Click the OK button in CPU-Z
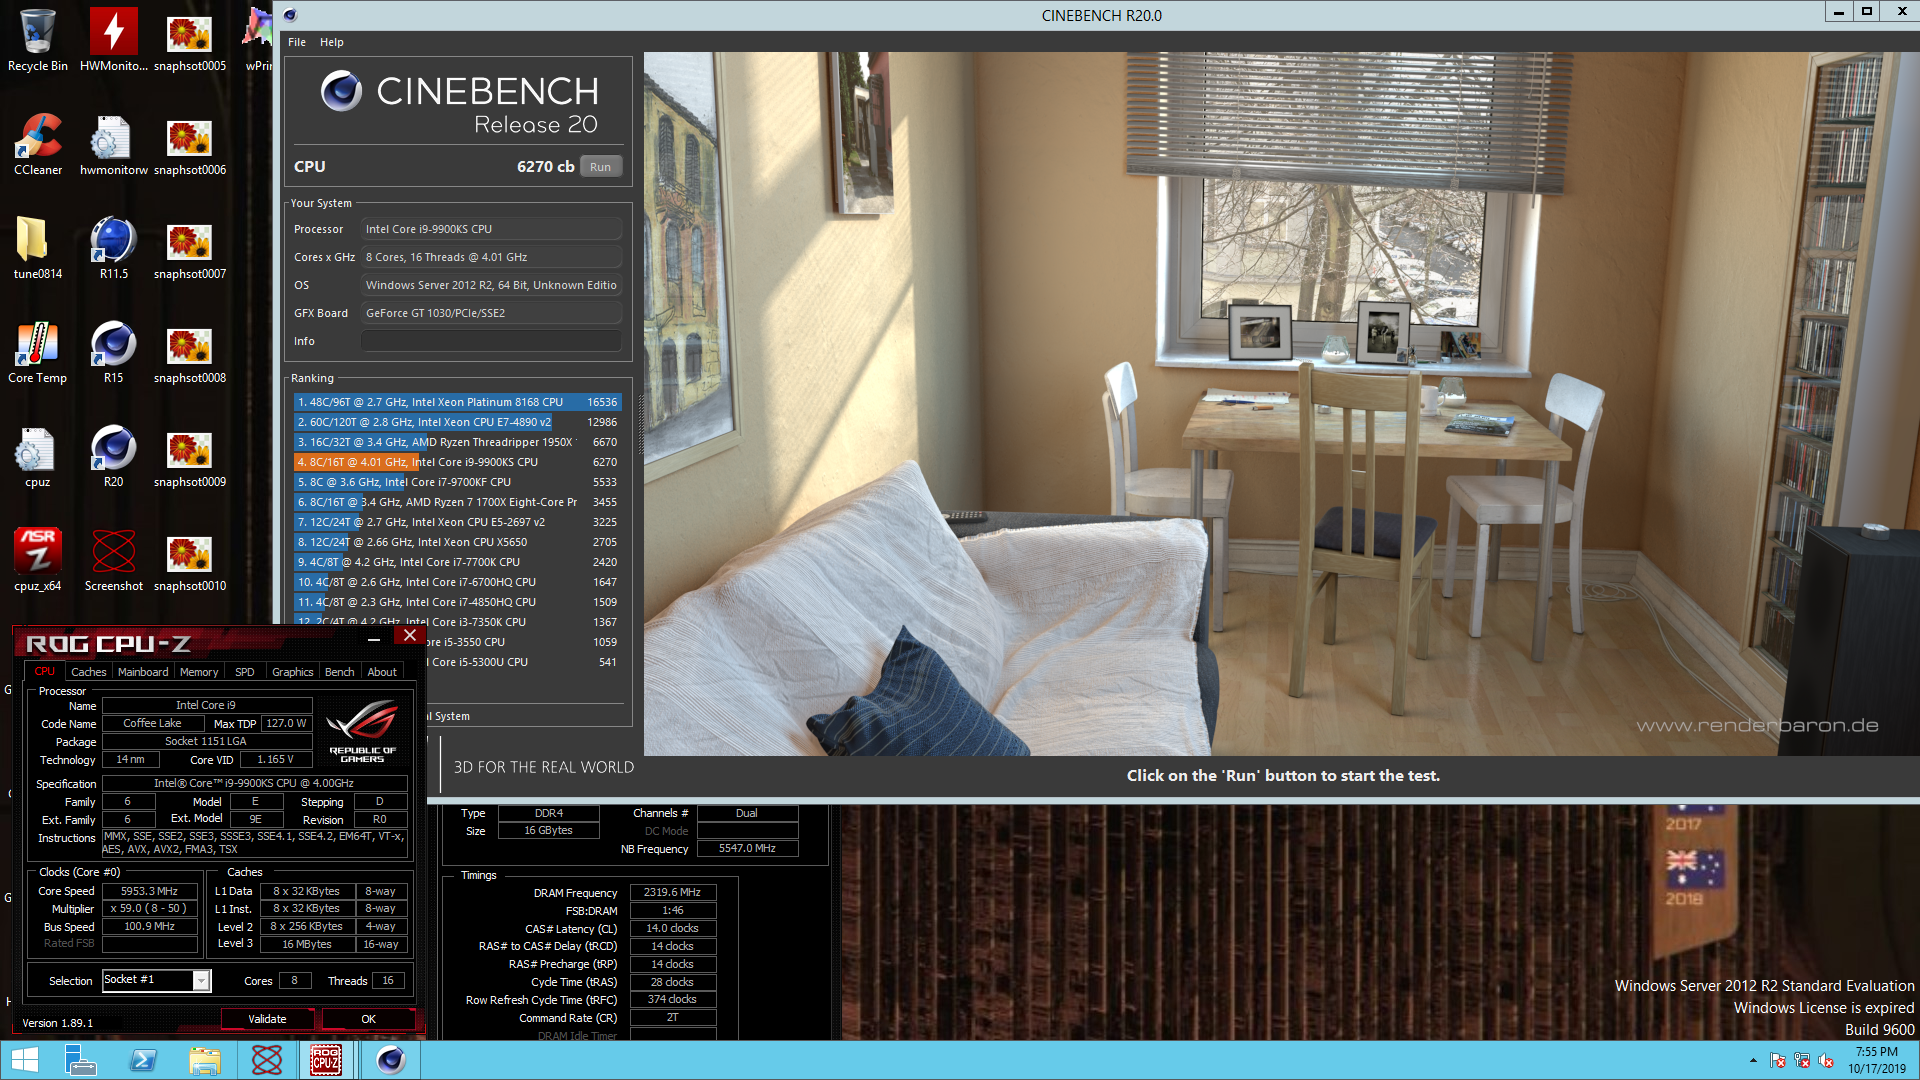This screenshot has height=1080, width=1920. click(368, 1019)
